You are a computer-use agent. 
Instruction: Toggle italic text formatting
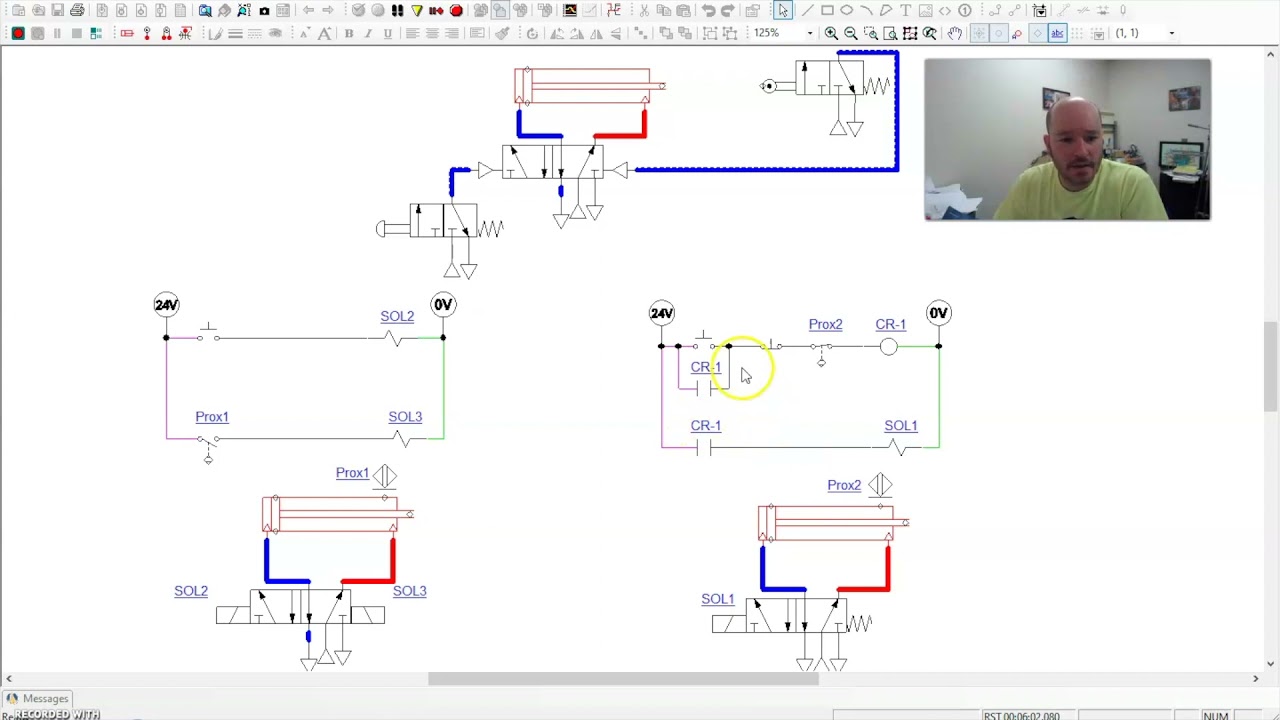(368, 33)
